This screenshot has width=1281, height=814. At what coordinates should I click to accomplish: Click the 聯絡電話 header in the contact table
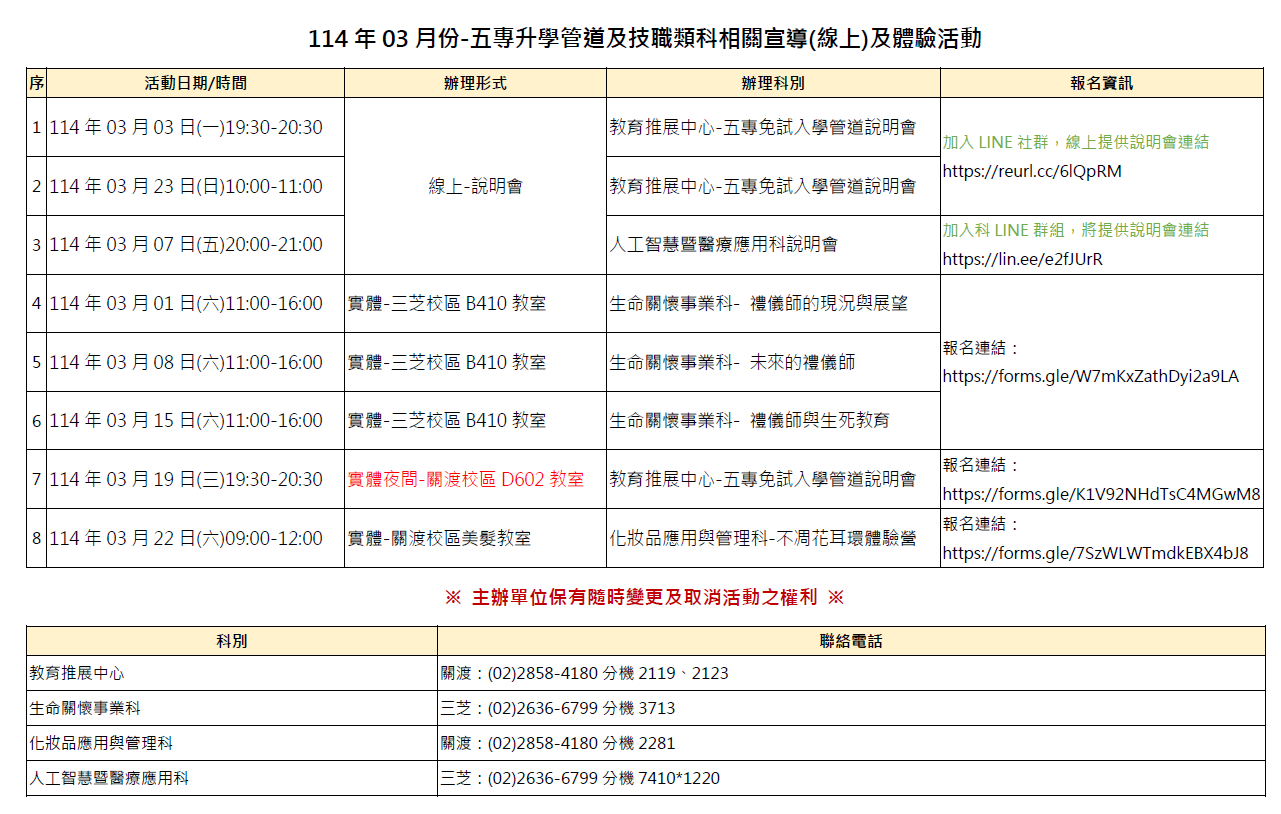(851, 642)
